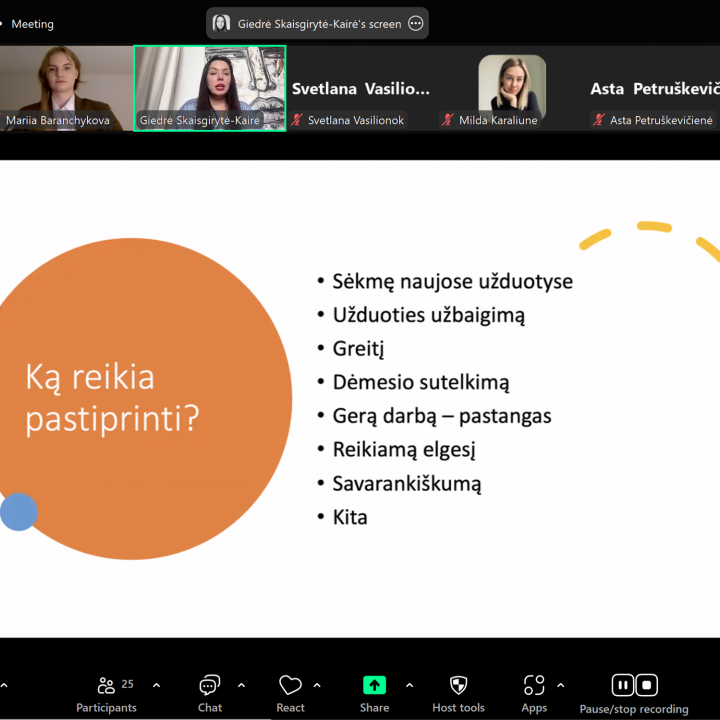
Task: Open the Chat panel
Action: point(209,694)
